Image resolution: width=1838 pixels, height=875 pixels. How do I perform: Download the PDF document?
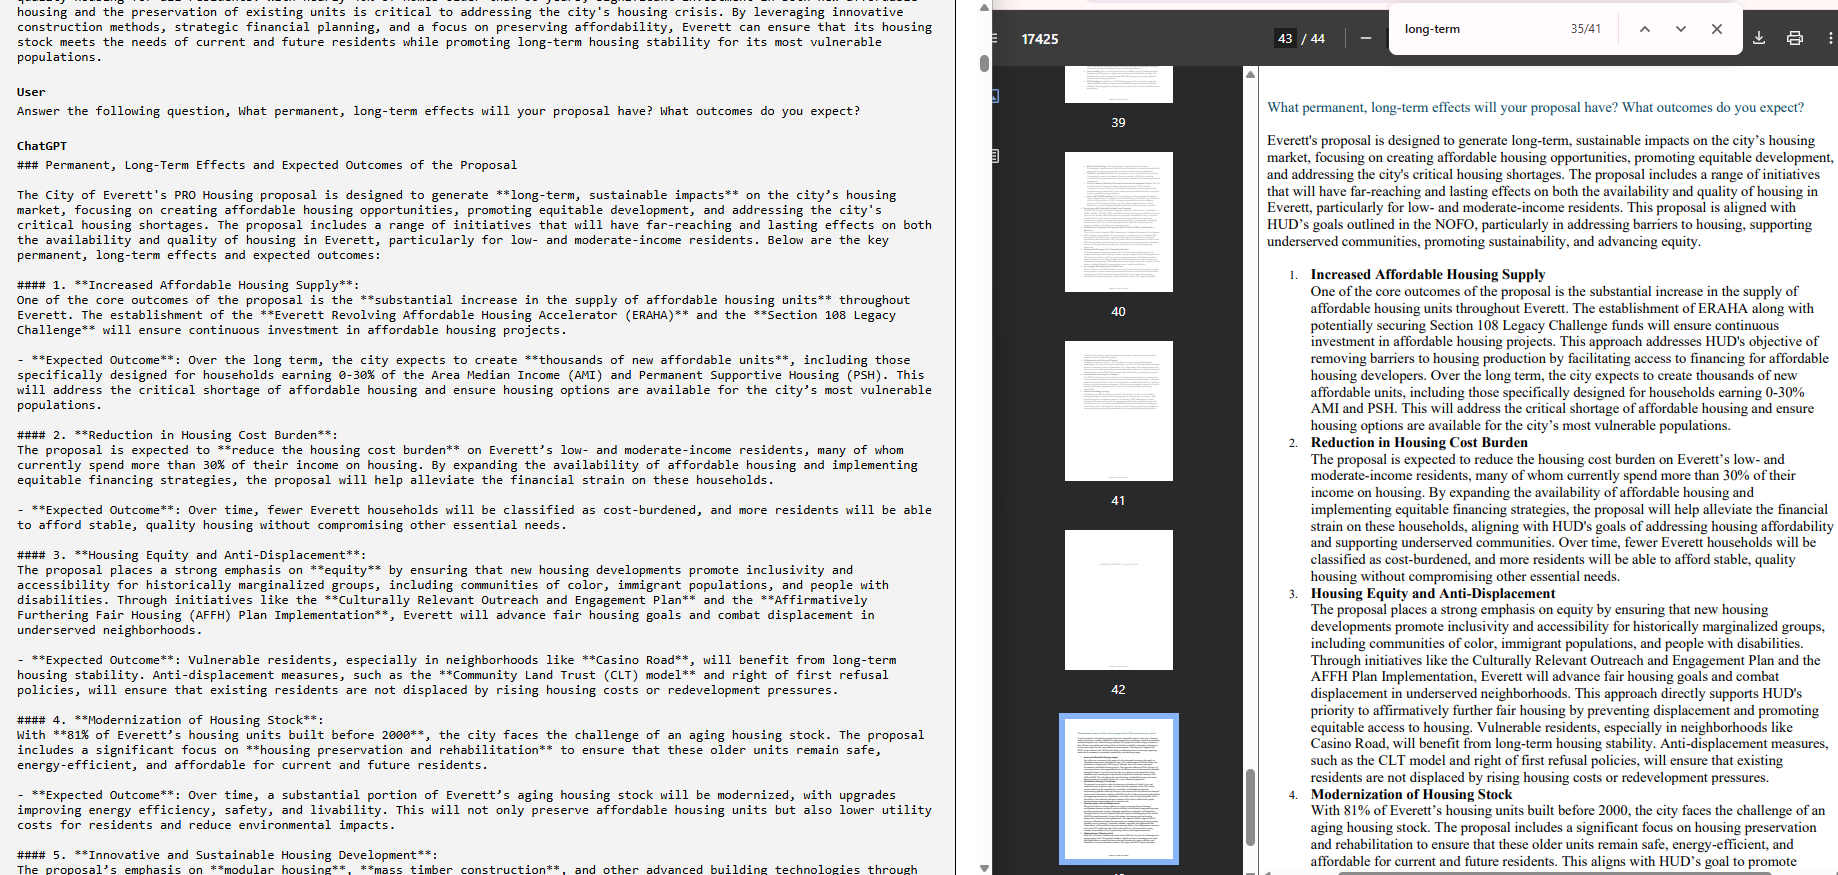click(x=1759, y=38)
